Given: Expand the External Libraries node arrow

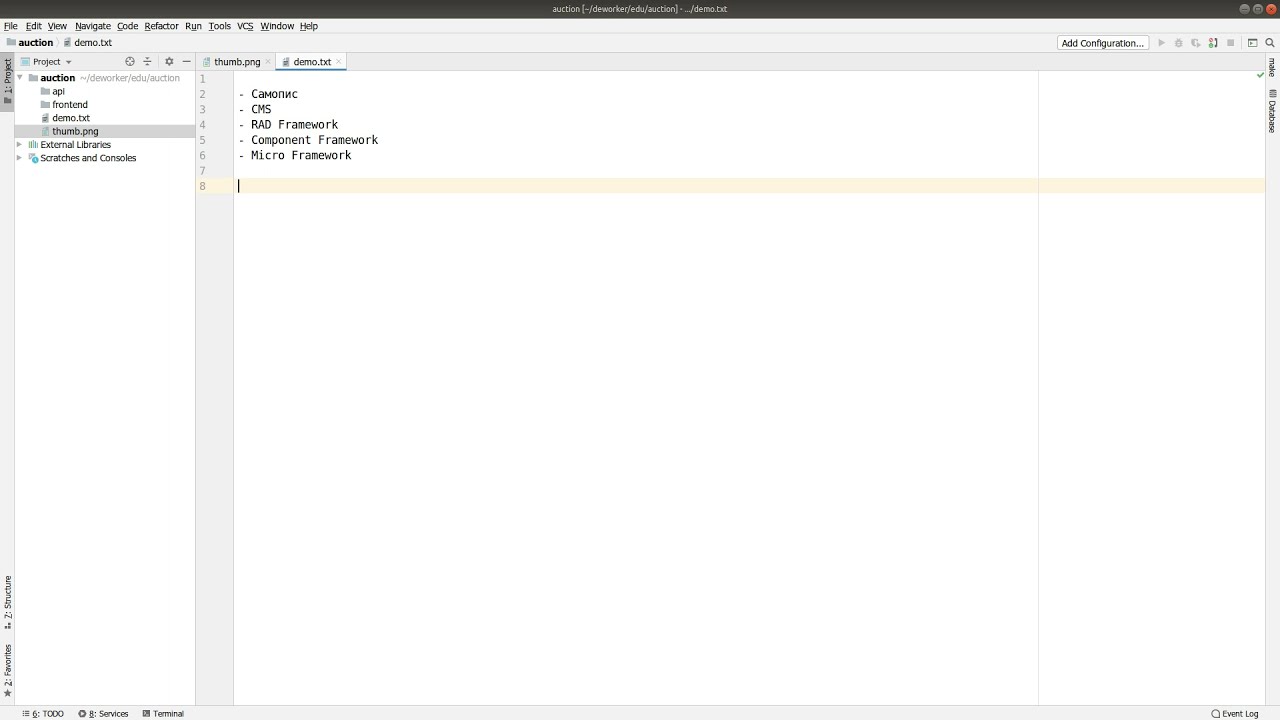Looking at the screenshot, I should 20,145.
